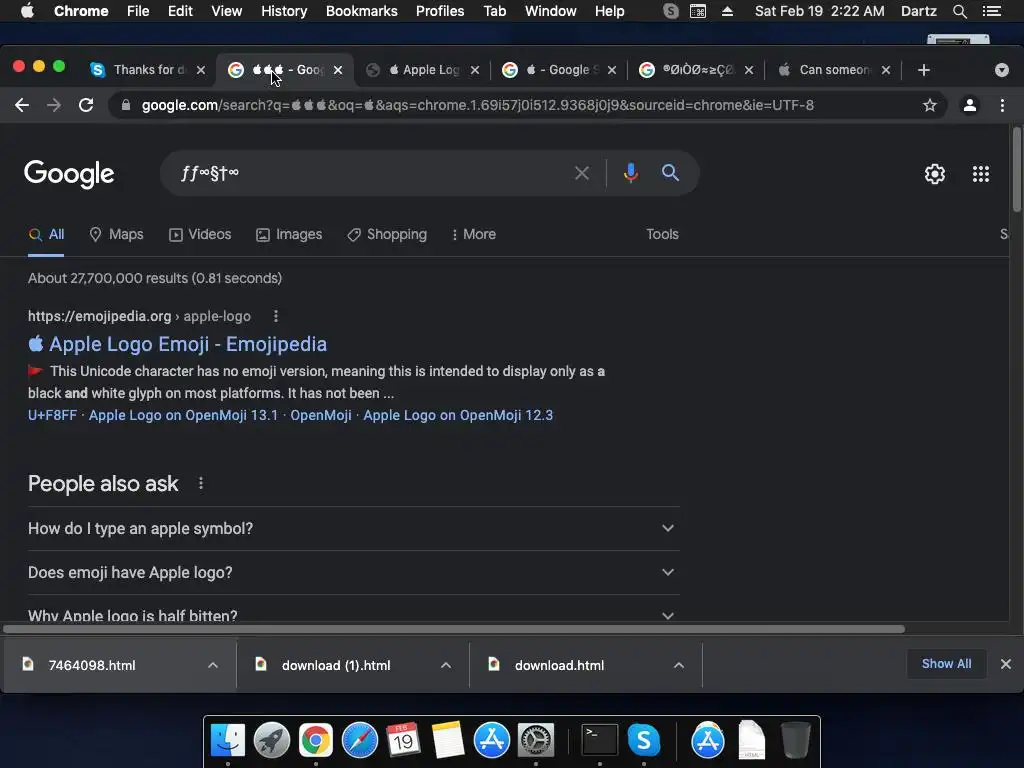Open 'Apple Logo on OpenMoji 13.1' link

point(183,415)
